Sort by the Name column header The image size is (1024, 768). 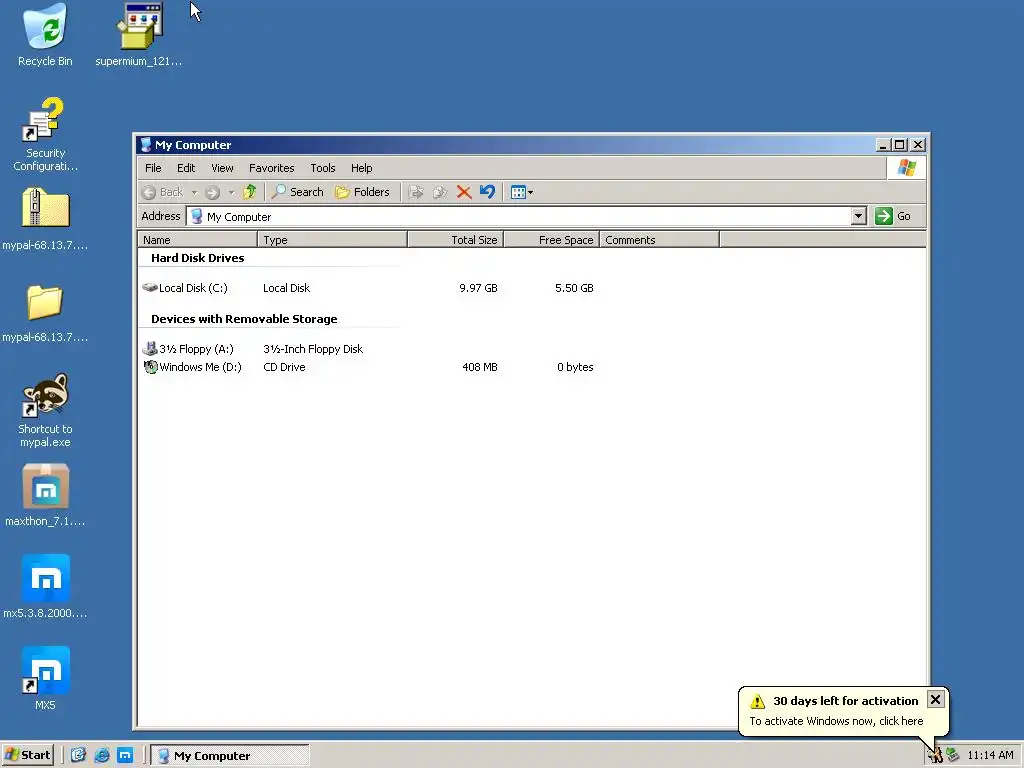(x=197, y=240)
